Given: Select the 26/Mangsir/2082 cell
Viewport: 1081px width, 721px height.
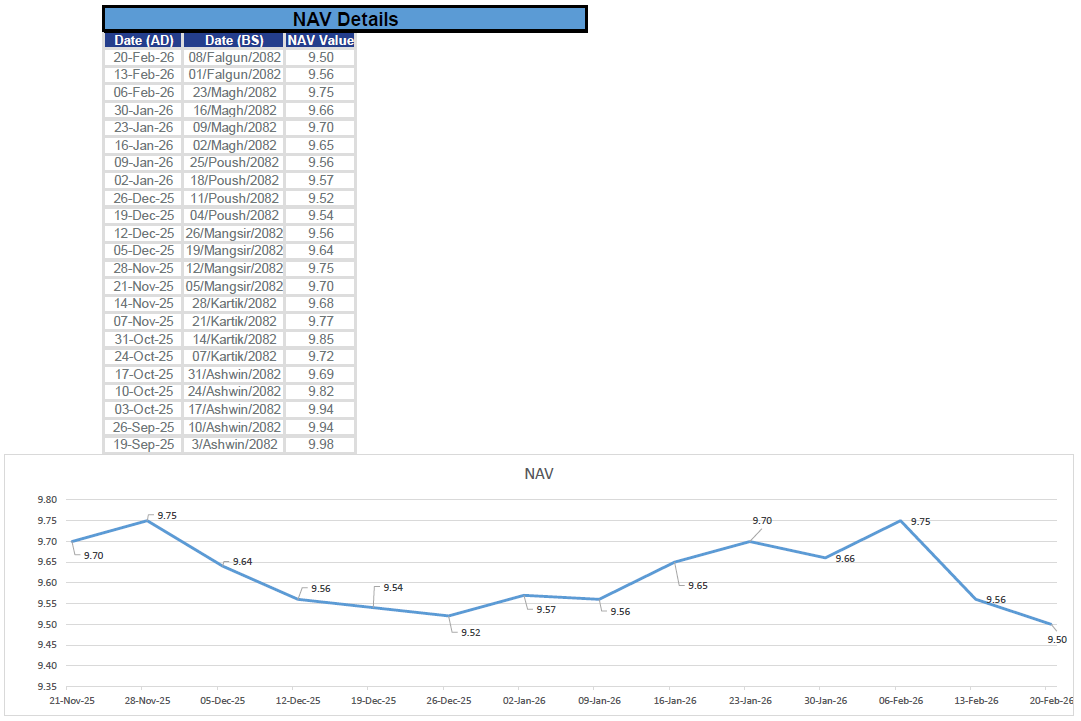Looking at the screenshot, I should coord(234,233).
